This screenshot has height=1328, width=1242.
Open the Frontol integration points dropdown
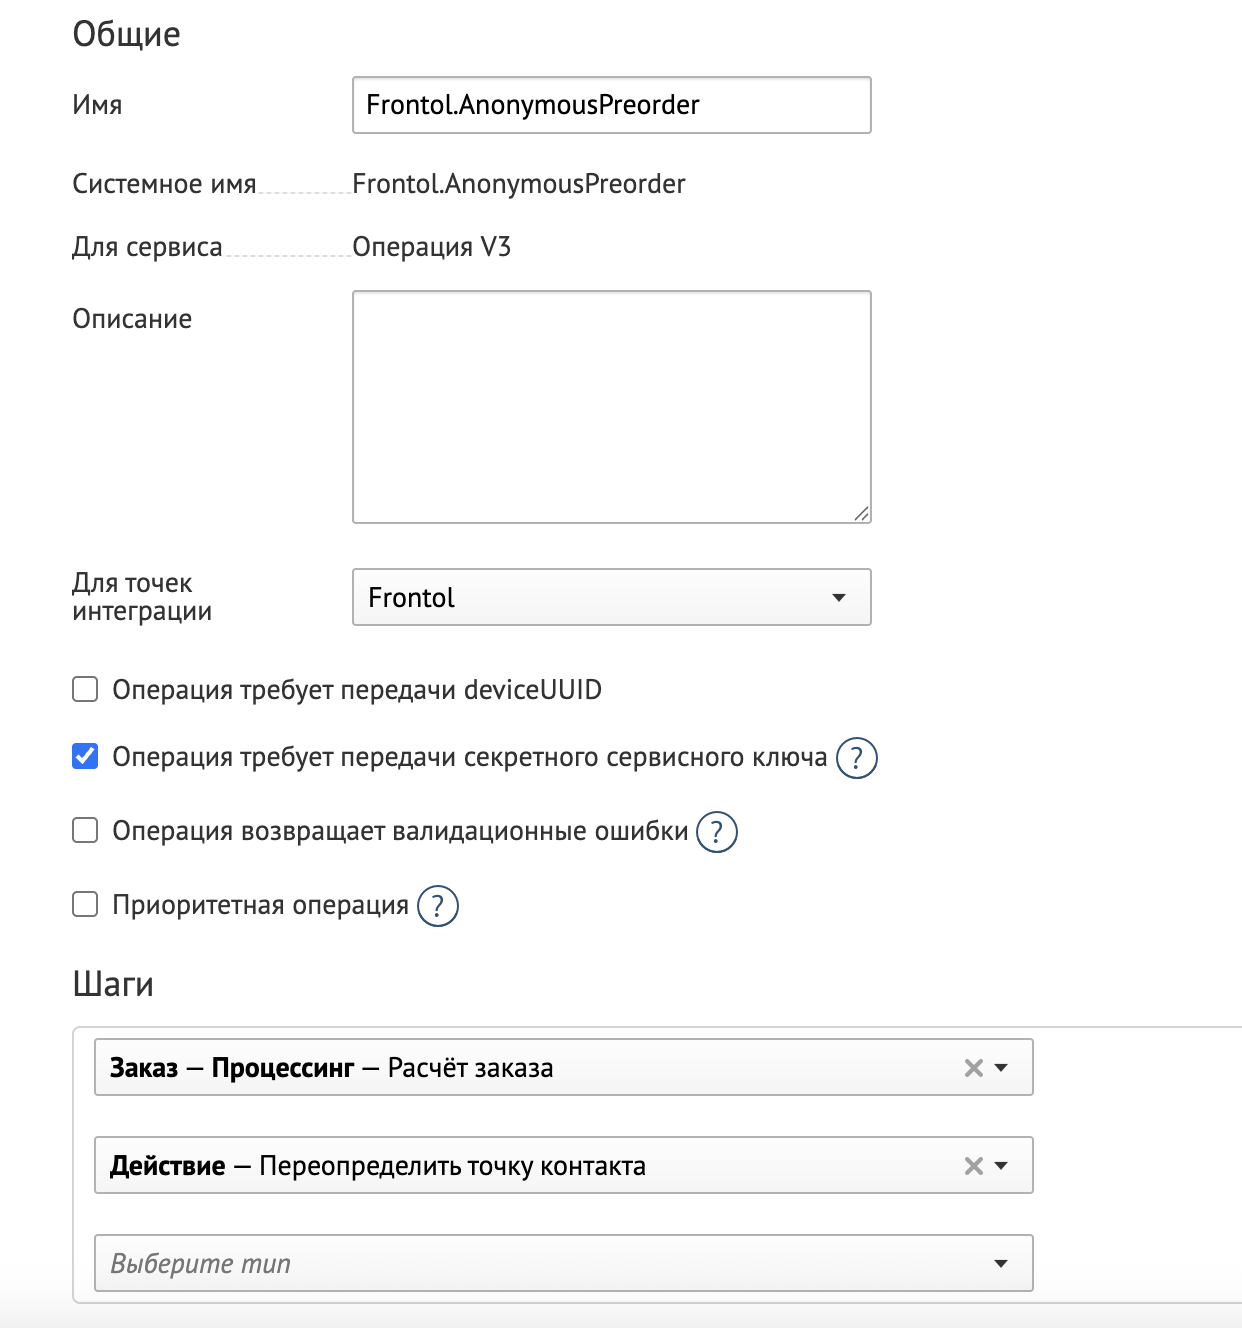coord(611,597)
